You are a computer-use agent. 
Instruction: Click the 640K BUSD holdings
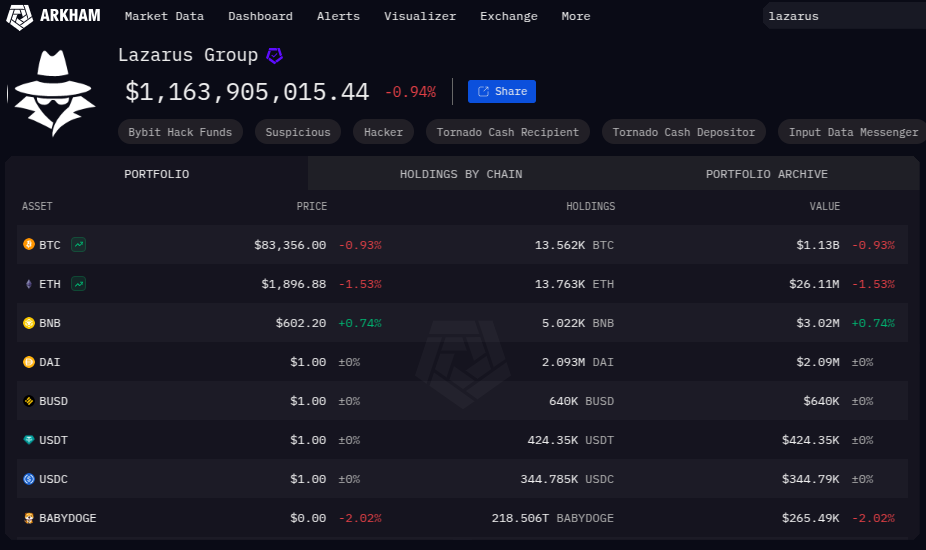pos(581,401)
